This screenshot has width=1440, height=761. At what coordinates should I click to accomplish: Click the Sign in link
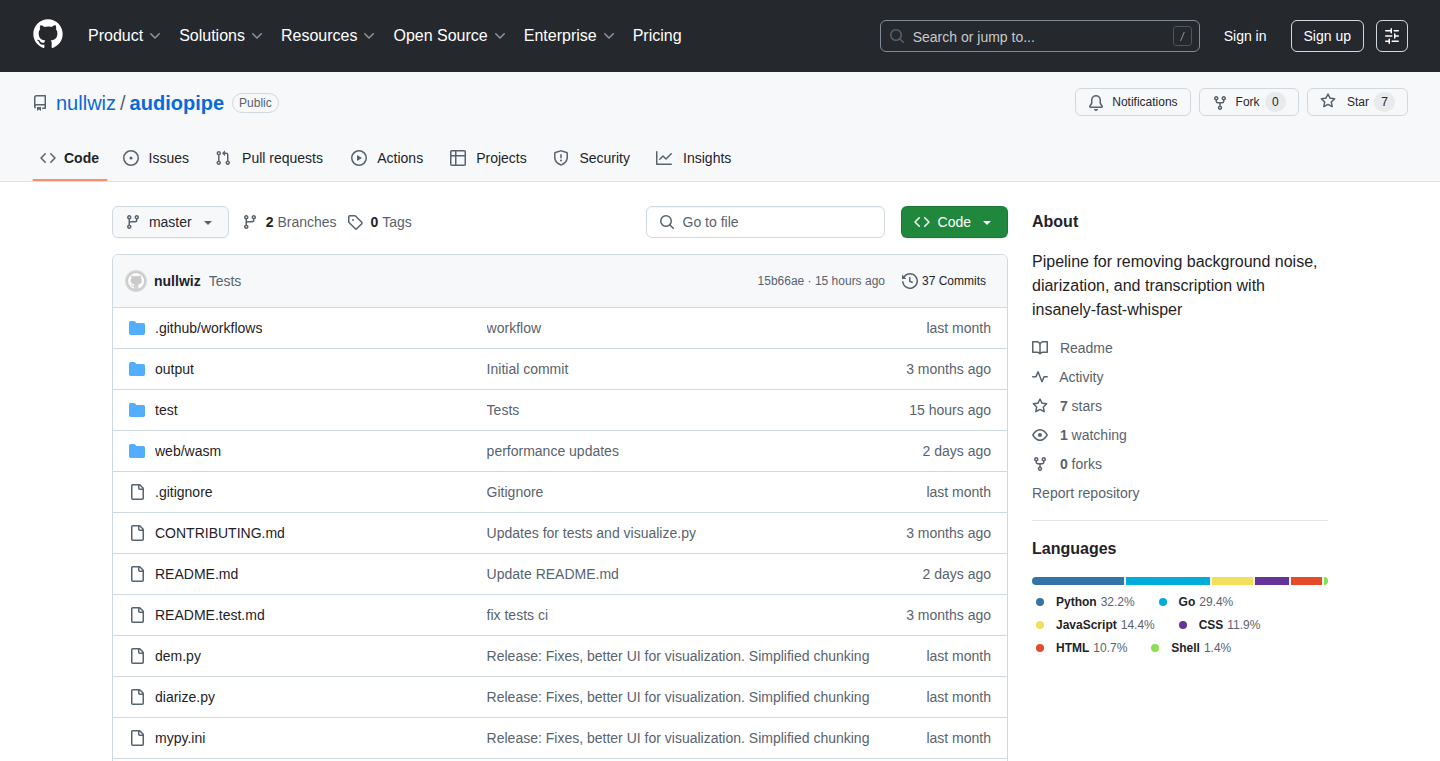(1245, 36)
